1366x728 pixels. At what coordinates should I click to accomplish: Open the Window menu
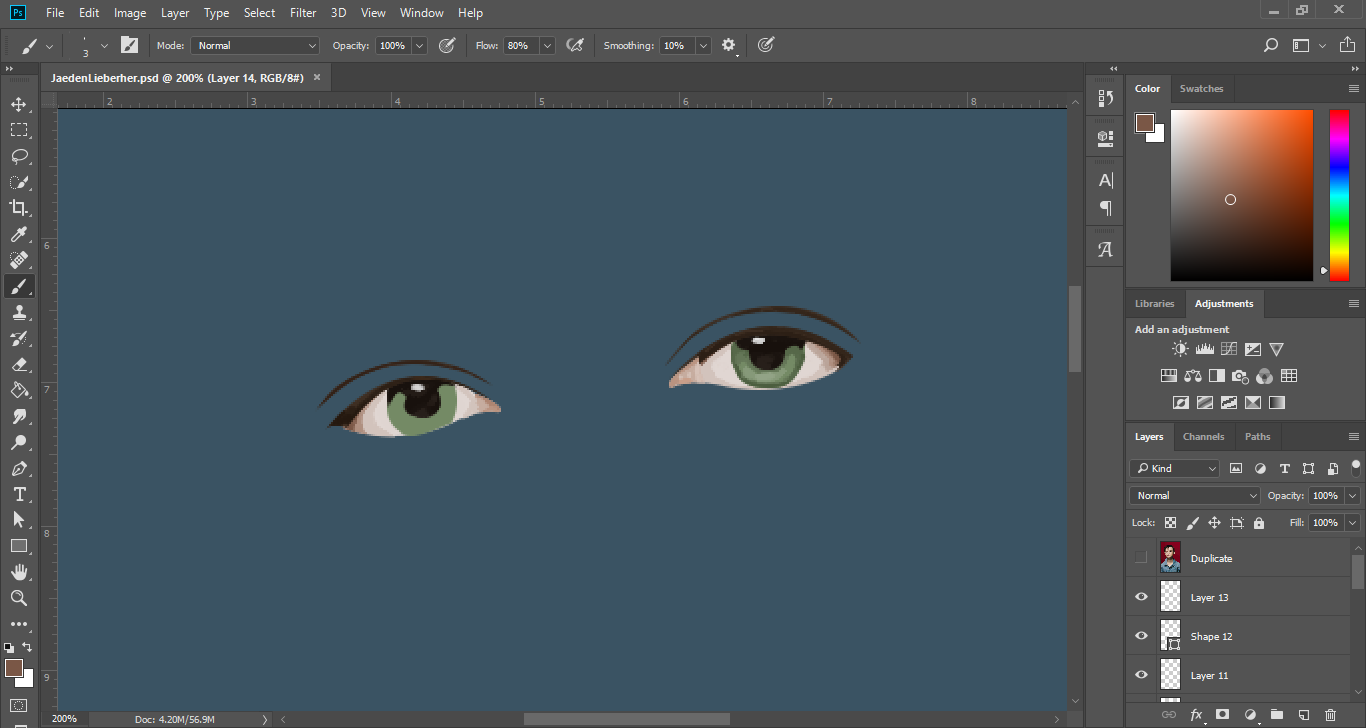(421, 13)
